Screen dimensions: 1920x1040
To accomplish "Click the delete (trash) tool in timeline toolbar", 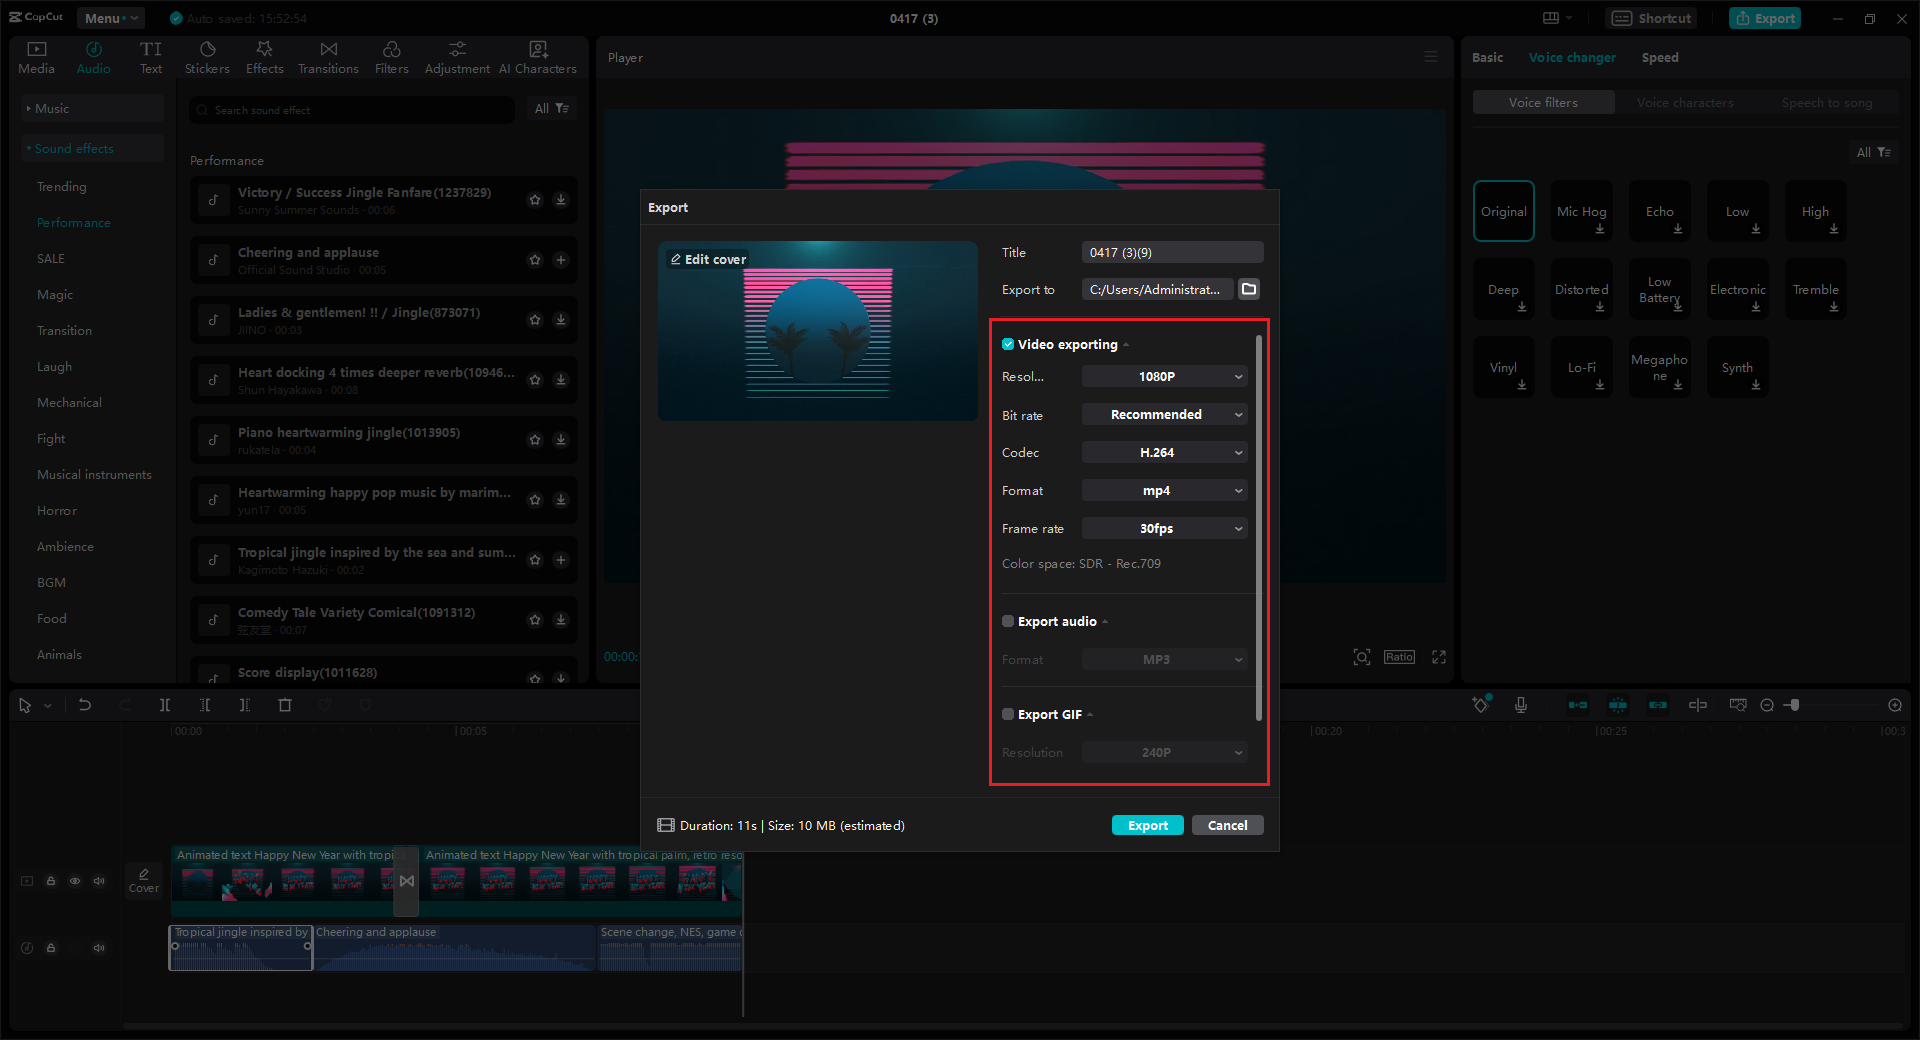I will (285, 705).
